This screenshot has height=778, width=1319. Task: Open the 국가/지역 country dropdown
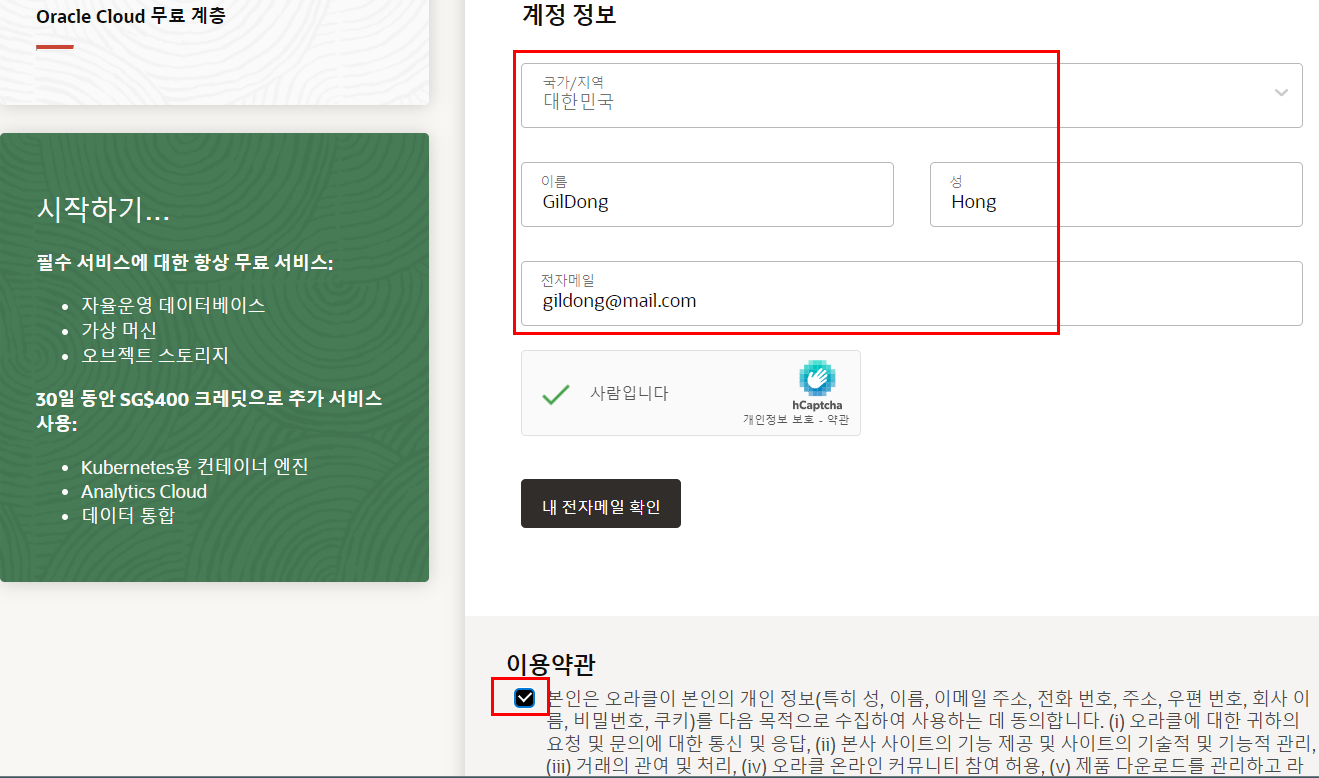(911, 95)
